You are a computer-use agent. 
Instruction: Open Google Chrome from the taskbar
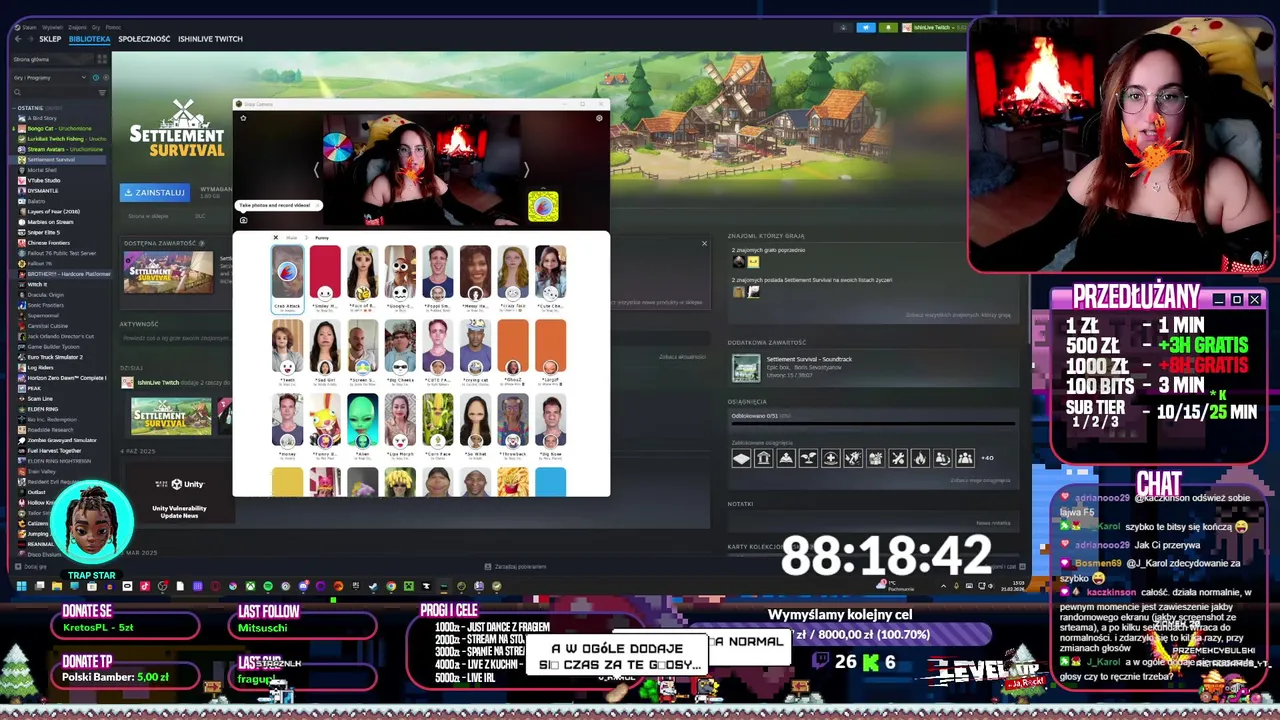[x=391, y=586]
